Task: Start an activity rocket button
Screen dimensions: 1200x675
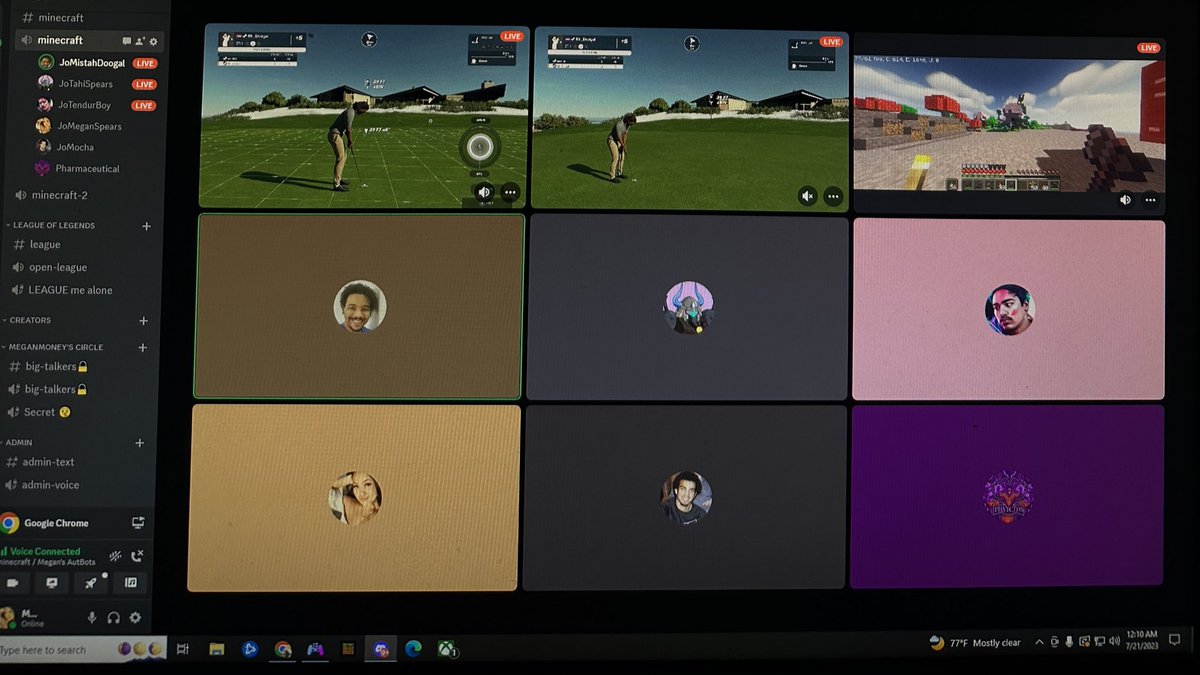Action: click(x=91, y=583)
